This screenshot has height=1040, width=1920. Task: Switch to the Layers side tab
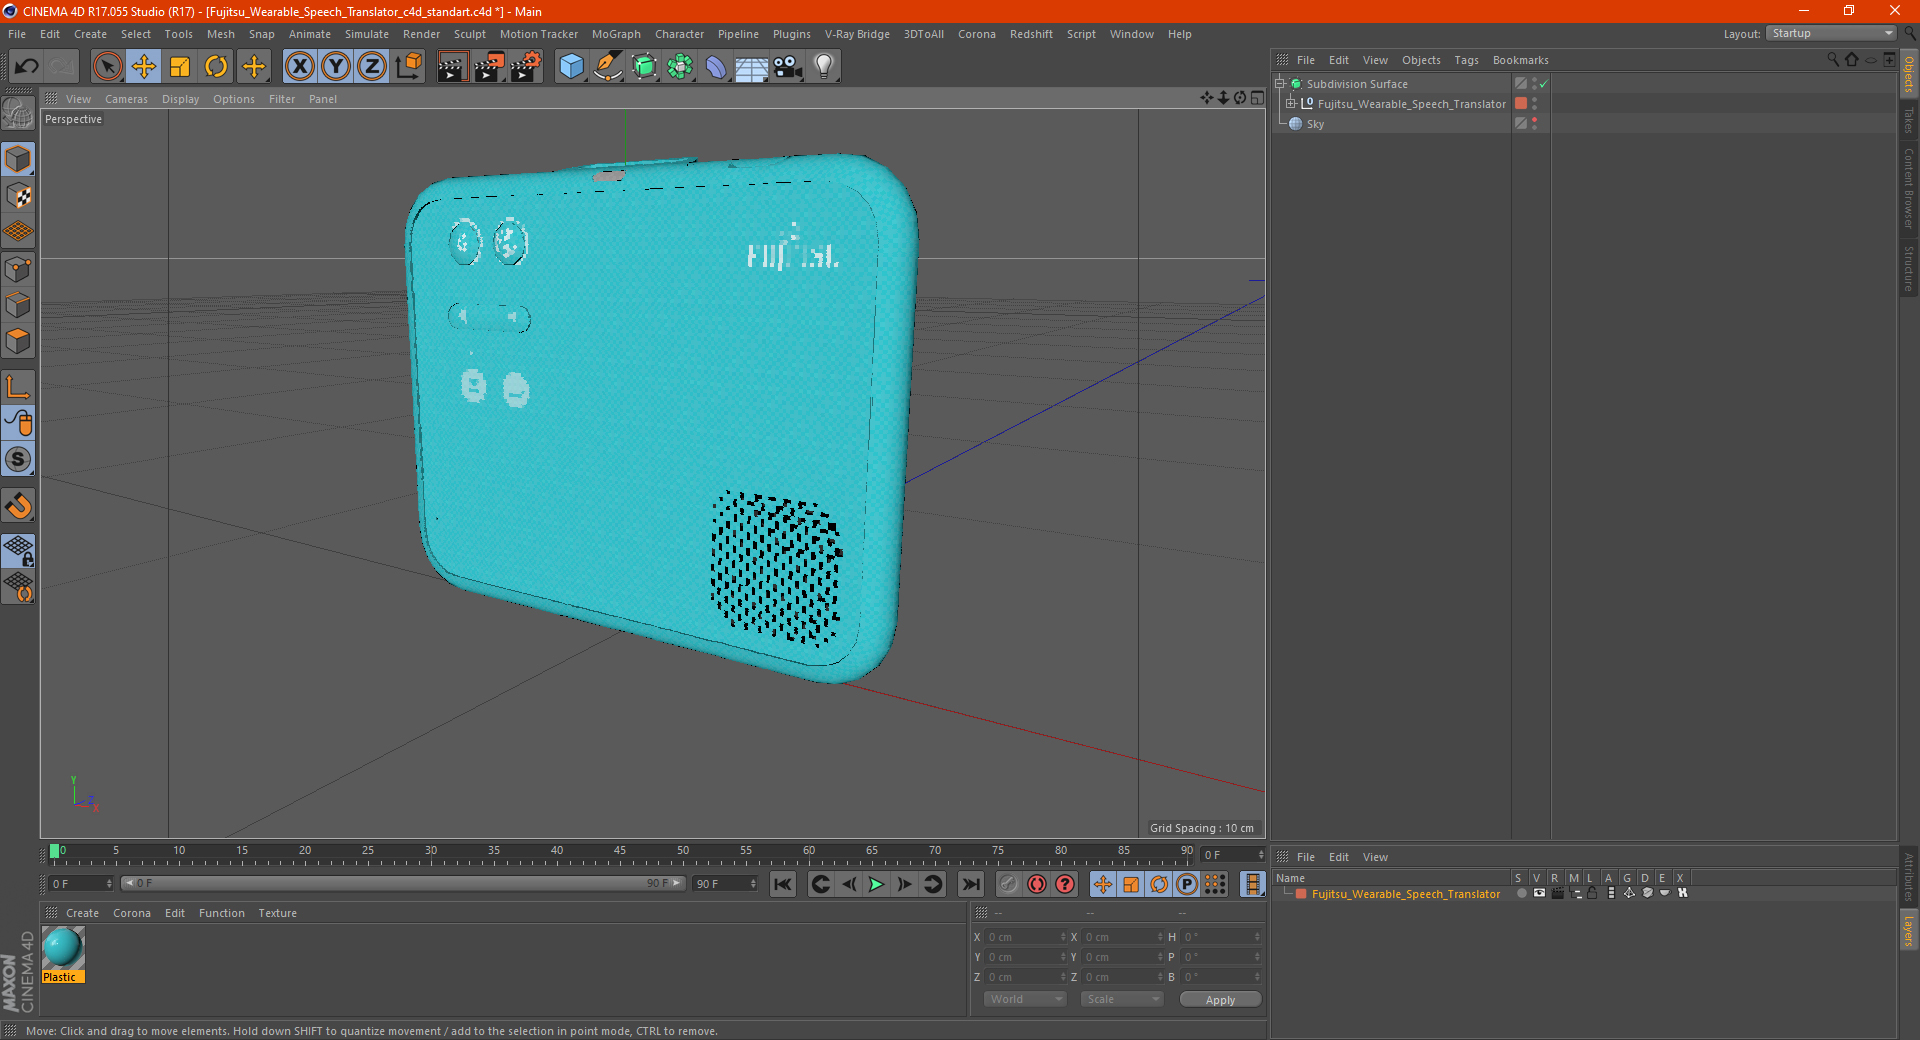pos(1909,931)
